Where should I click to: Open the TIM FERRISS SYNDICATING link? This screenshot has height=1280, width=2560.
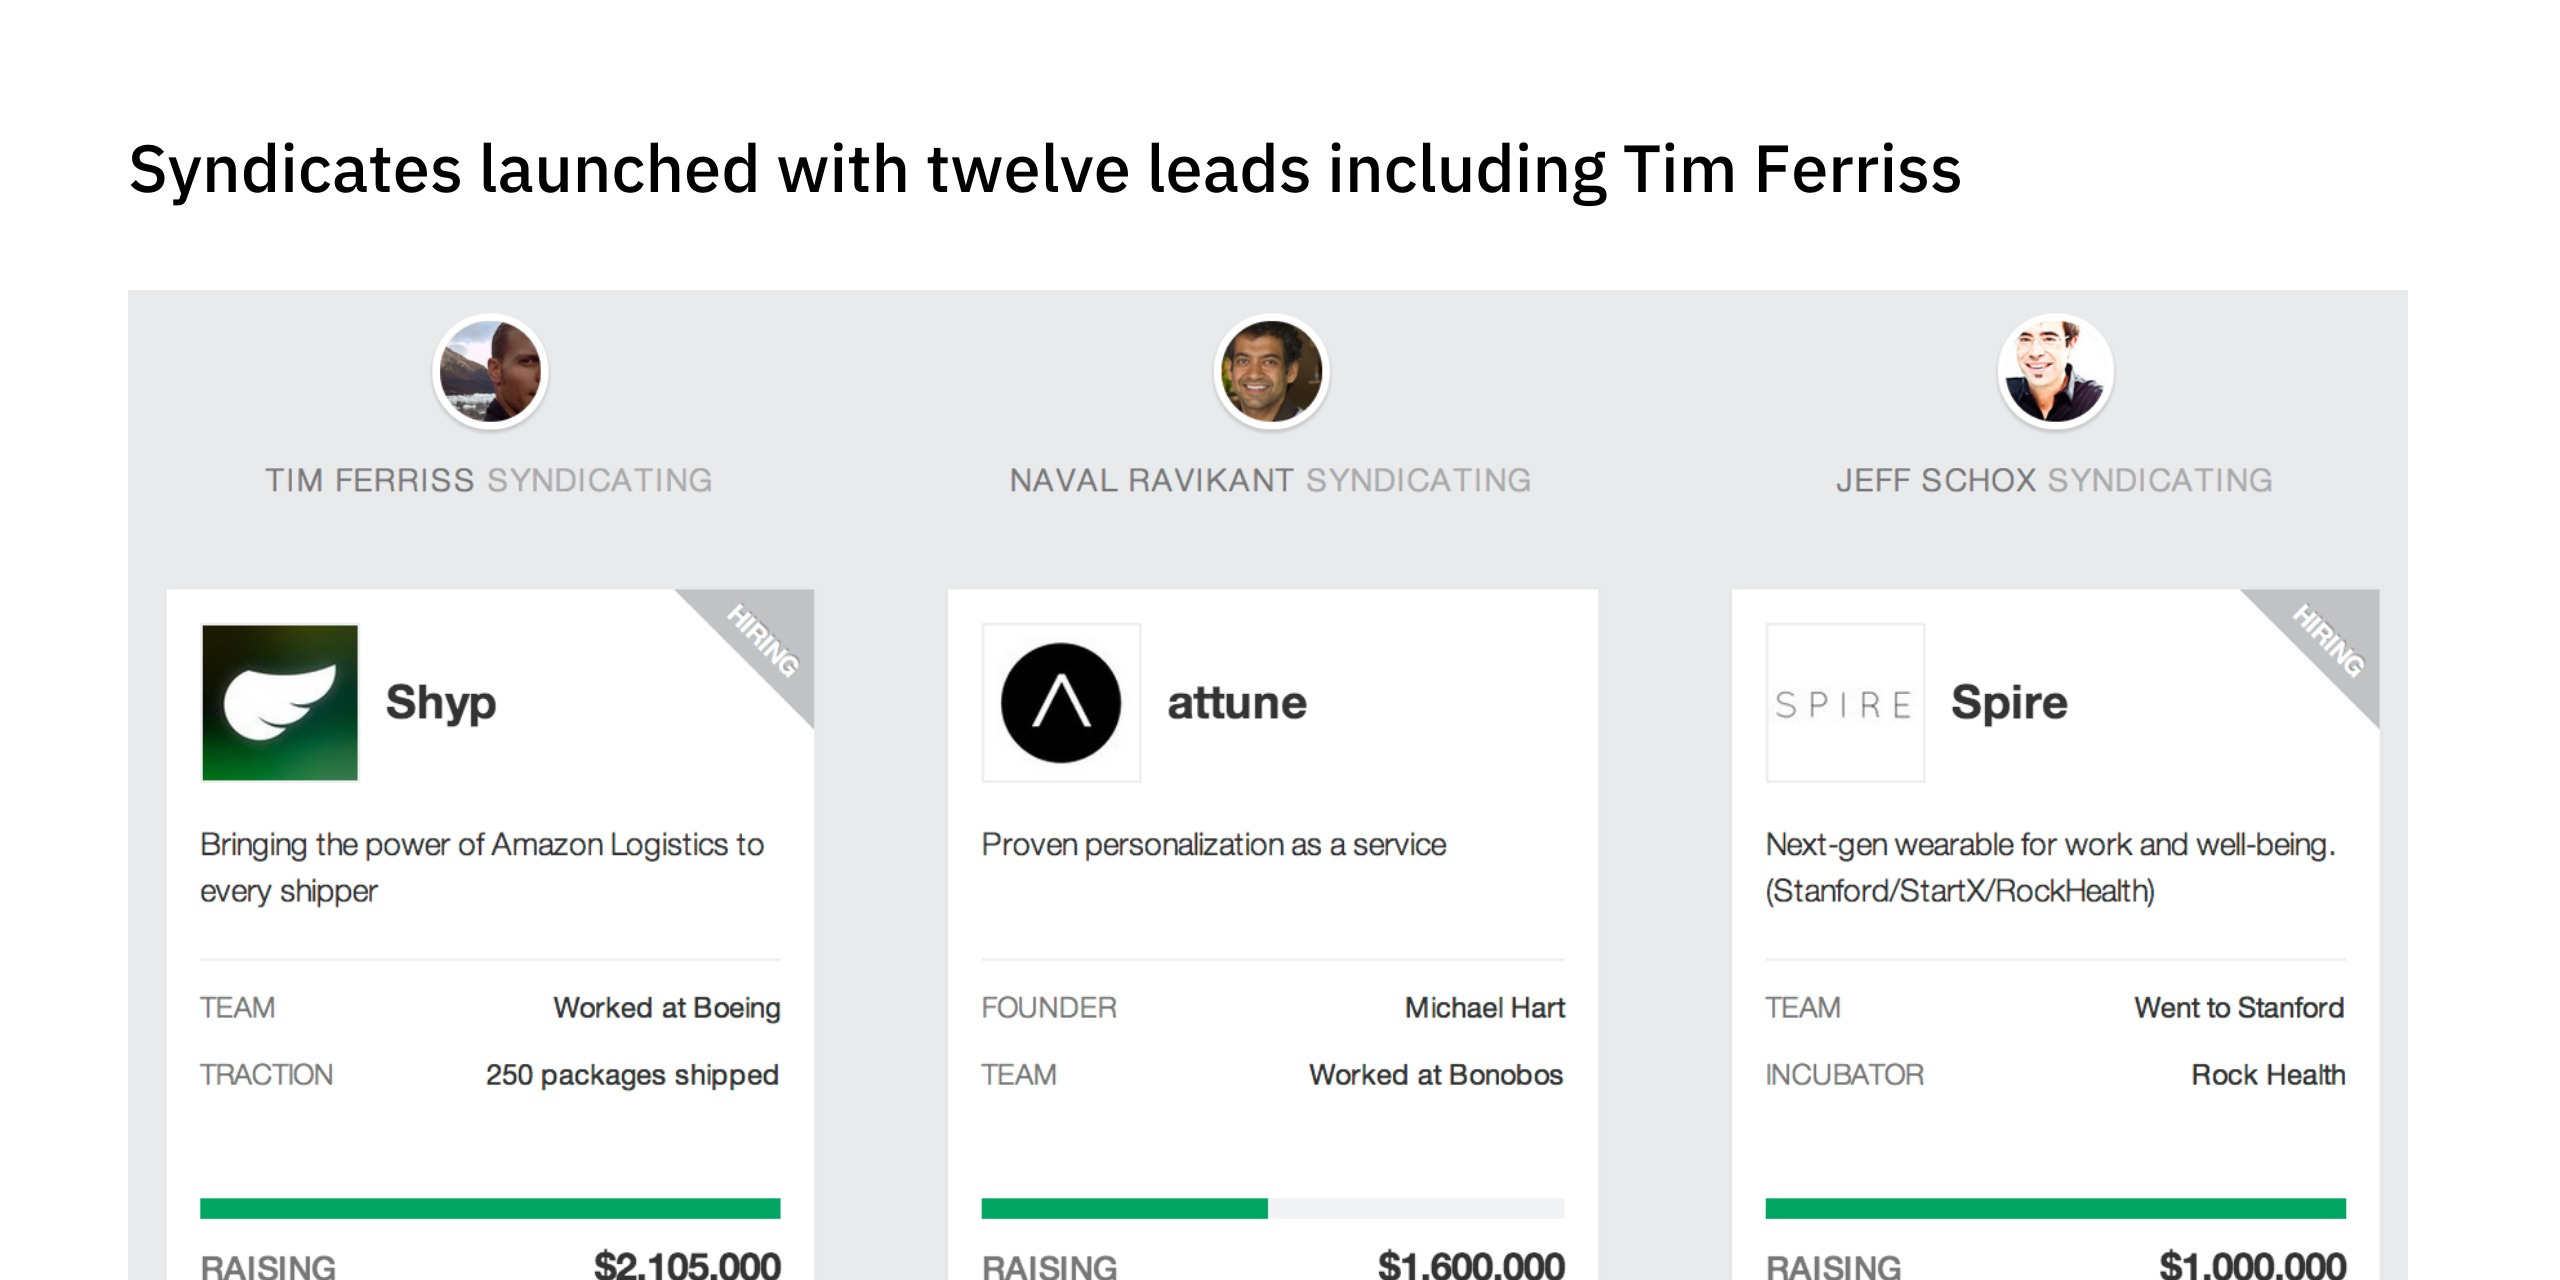[x=489, y=479]
